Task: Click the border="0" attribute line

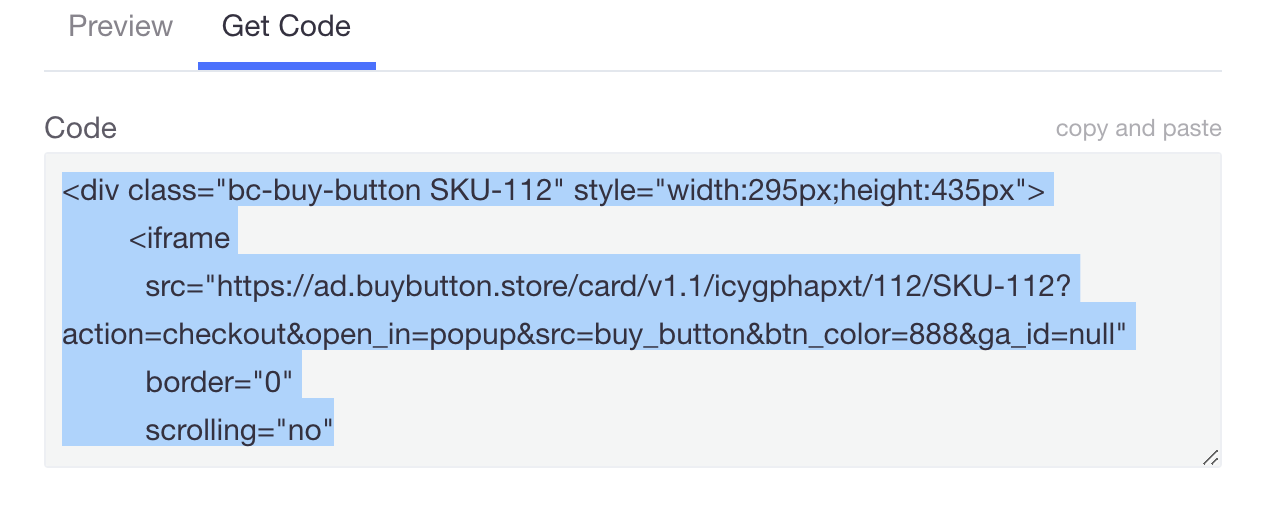Action: (218, 383)
